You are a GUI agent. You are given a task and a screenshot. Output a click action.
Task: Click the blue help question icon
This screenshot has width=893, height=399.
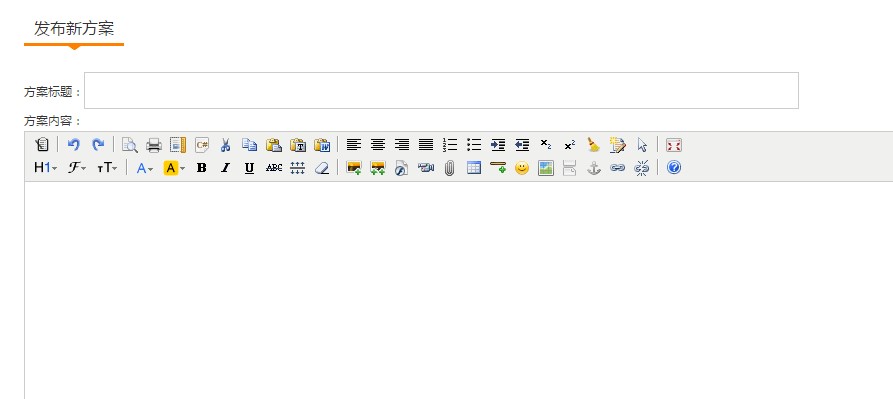pos(674,167)
